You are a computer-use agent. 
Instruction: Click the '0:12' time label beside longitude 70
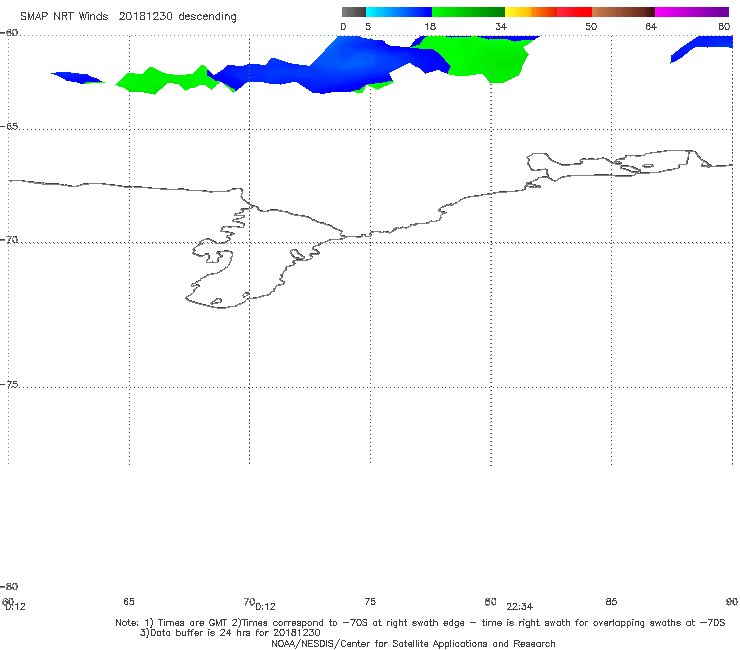point(265,607)
